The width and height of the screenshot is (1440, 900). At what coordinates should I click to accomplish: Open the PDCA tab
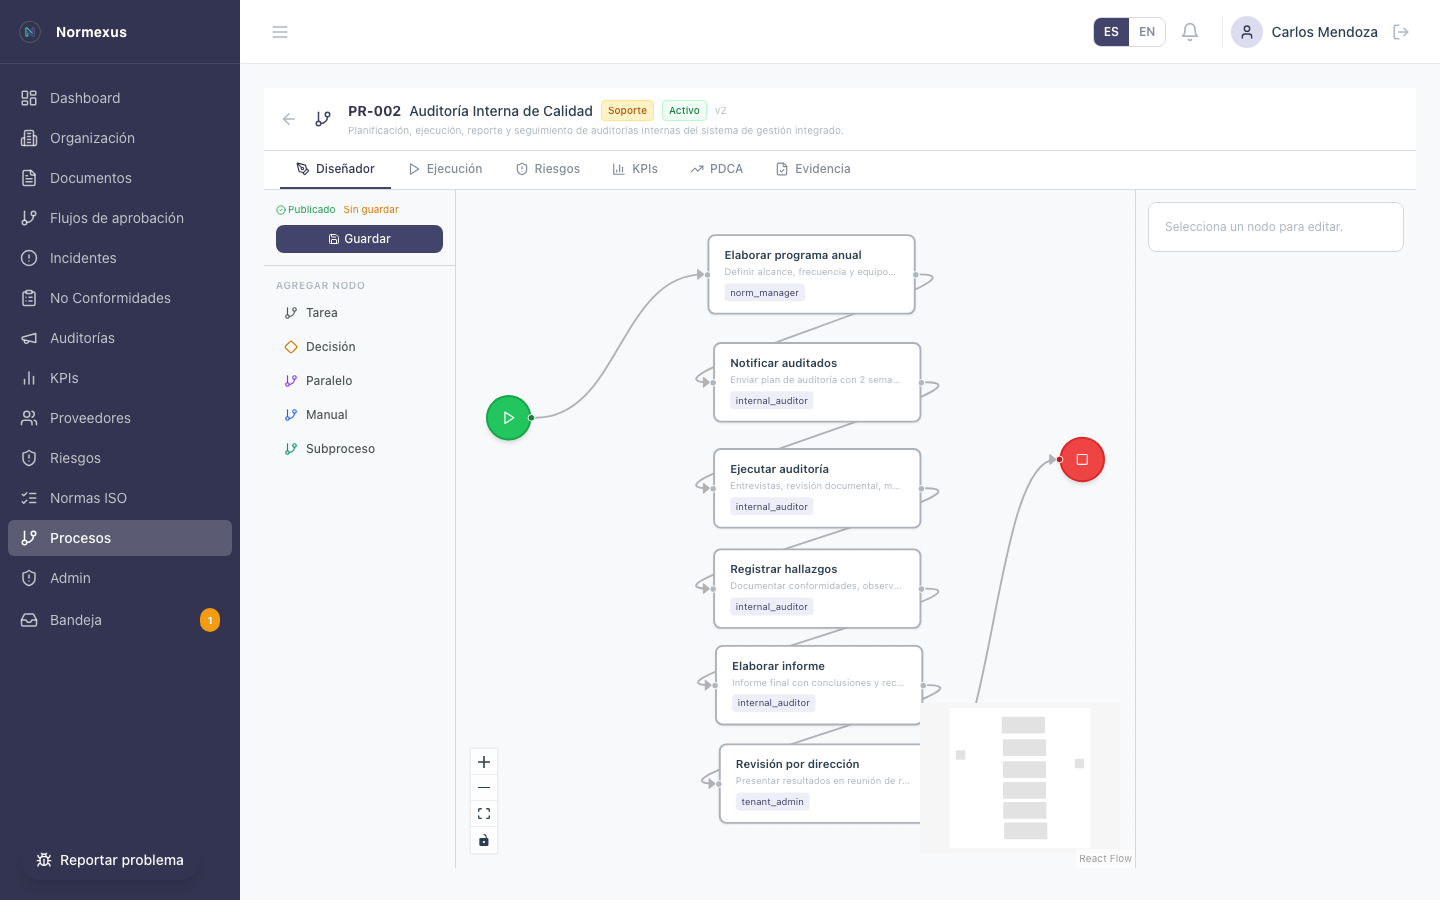[x=717, y=168]
